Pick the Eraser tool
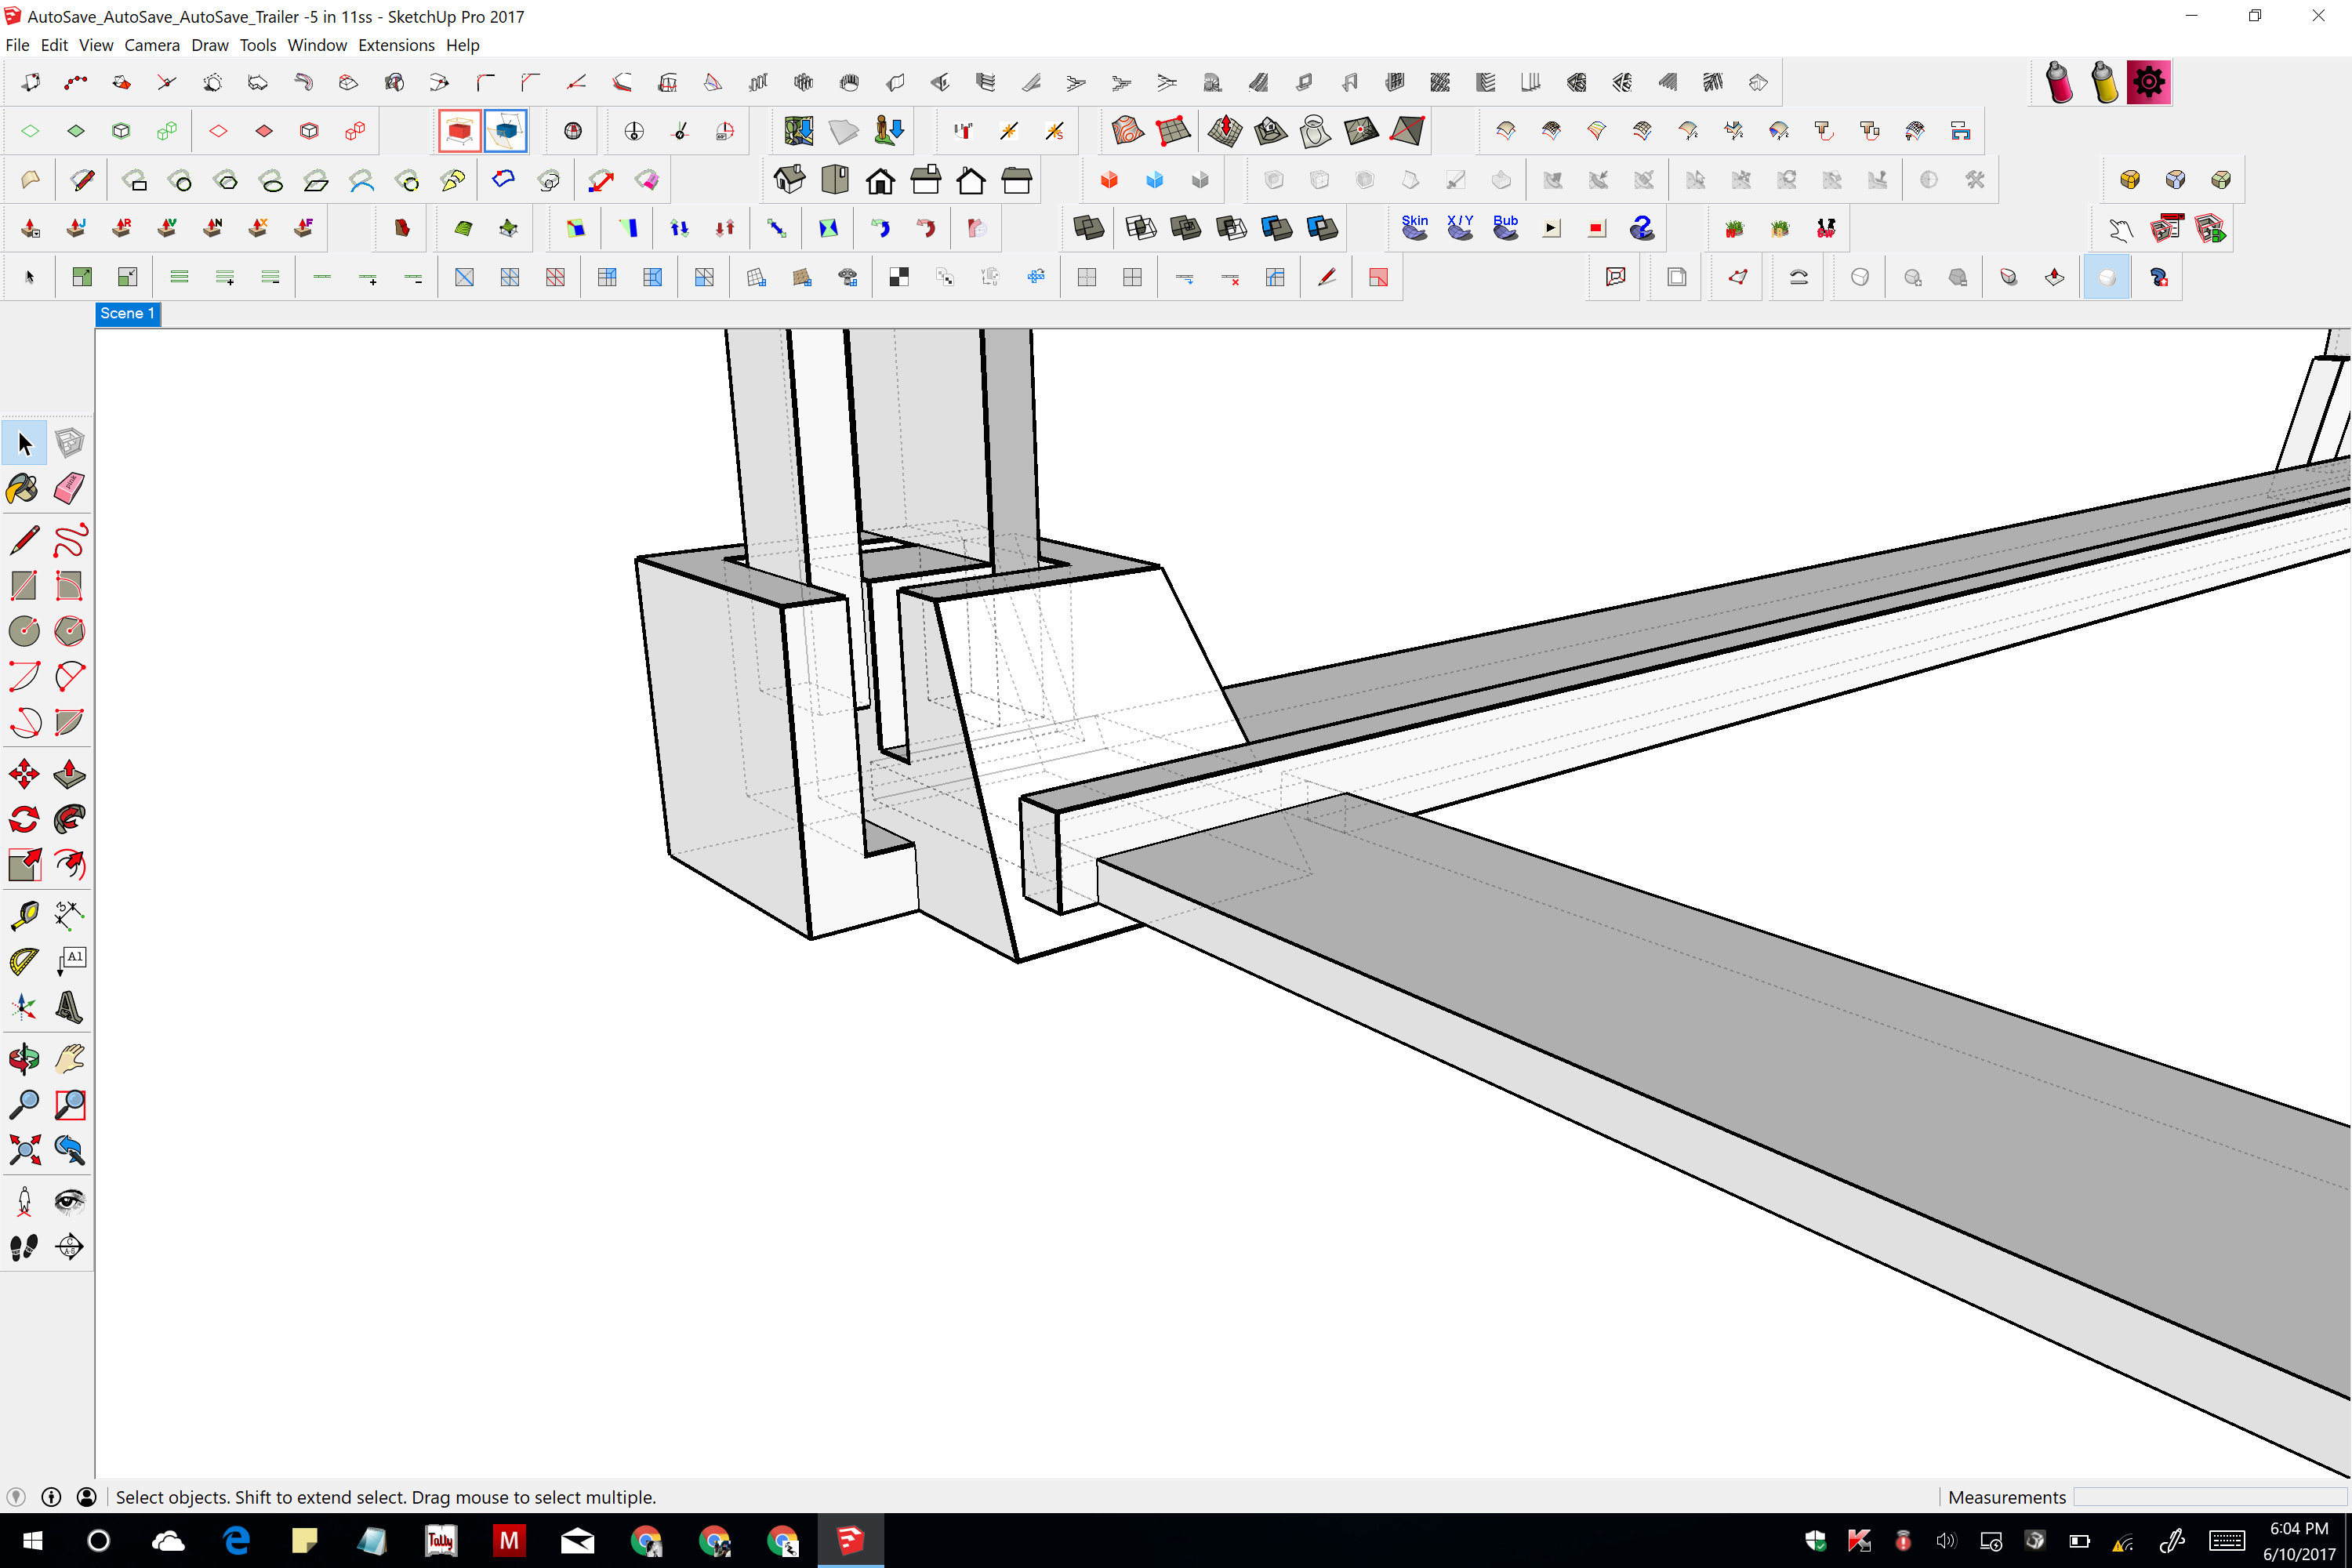Viewport: 2352px width, 1568px height. point(69,489)
